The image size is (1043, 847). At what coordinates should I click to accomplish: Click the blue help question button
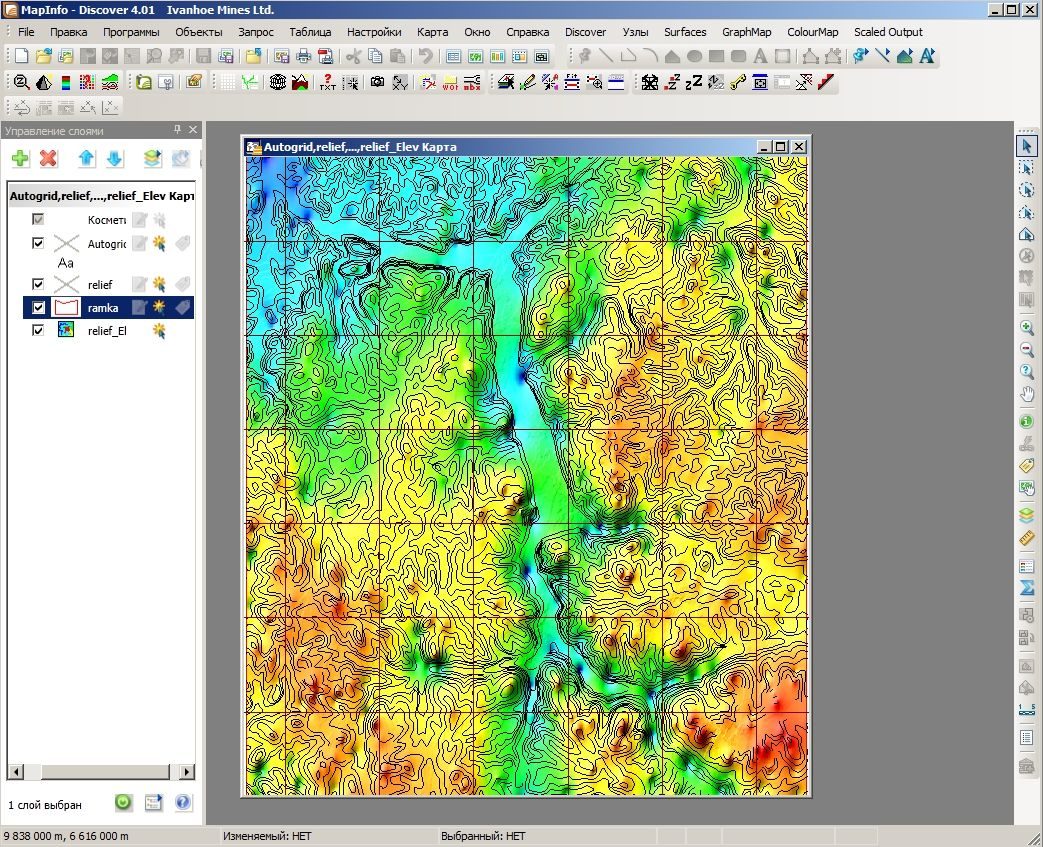click(x=183, y=802)
